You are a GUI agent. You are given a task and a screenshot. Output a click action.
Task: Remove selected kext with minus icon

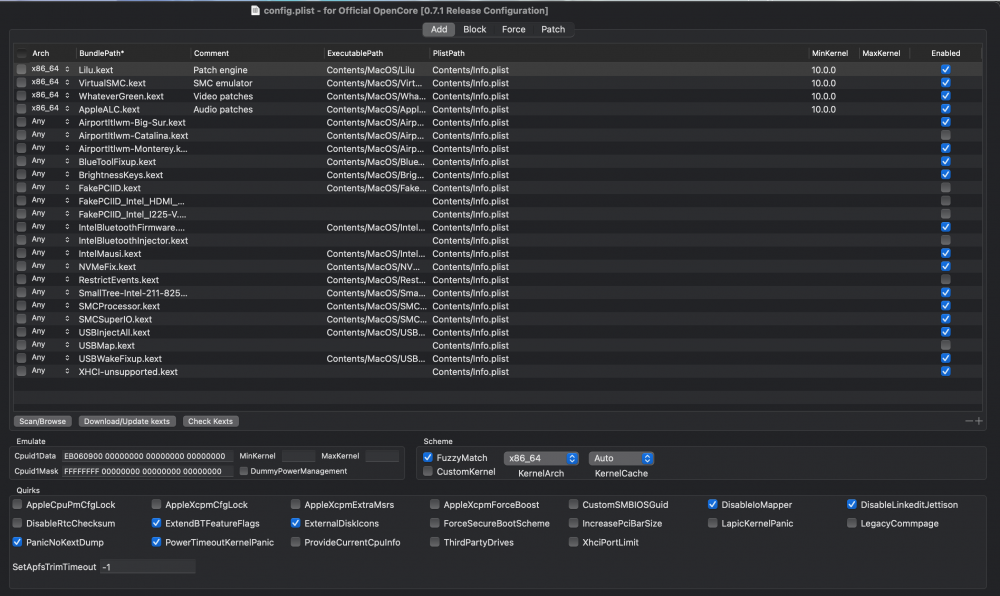[x=969, y=421]
